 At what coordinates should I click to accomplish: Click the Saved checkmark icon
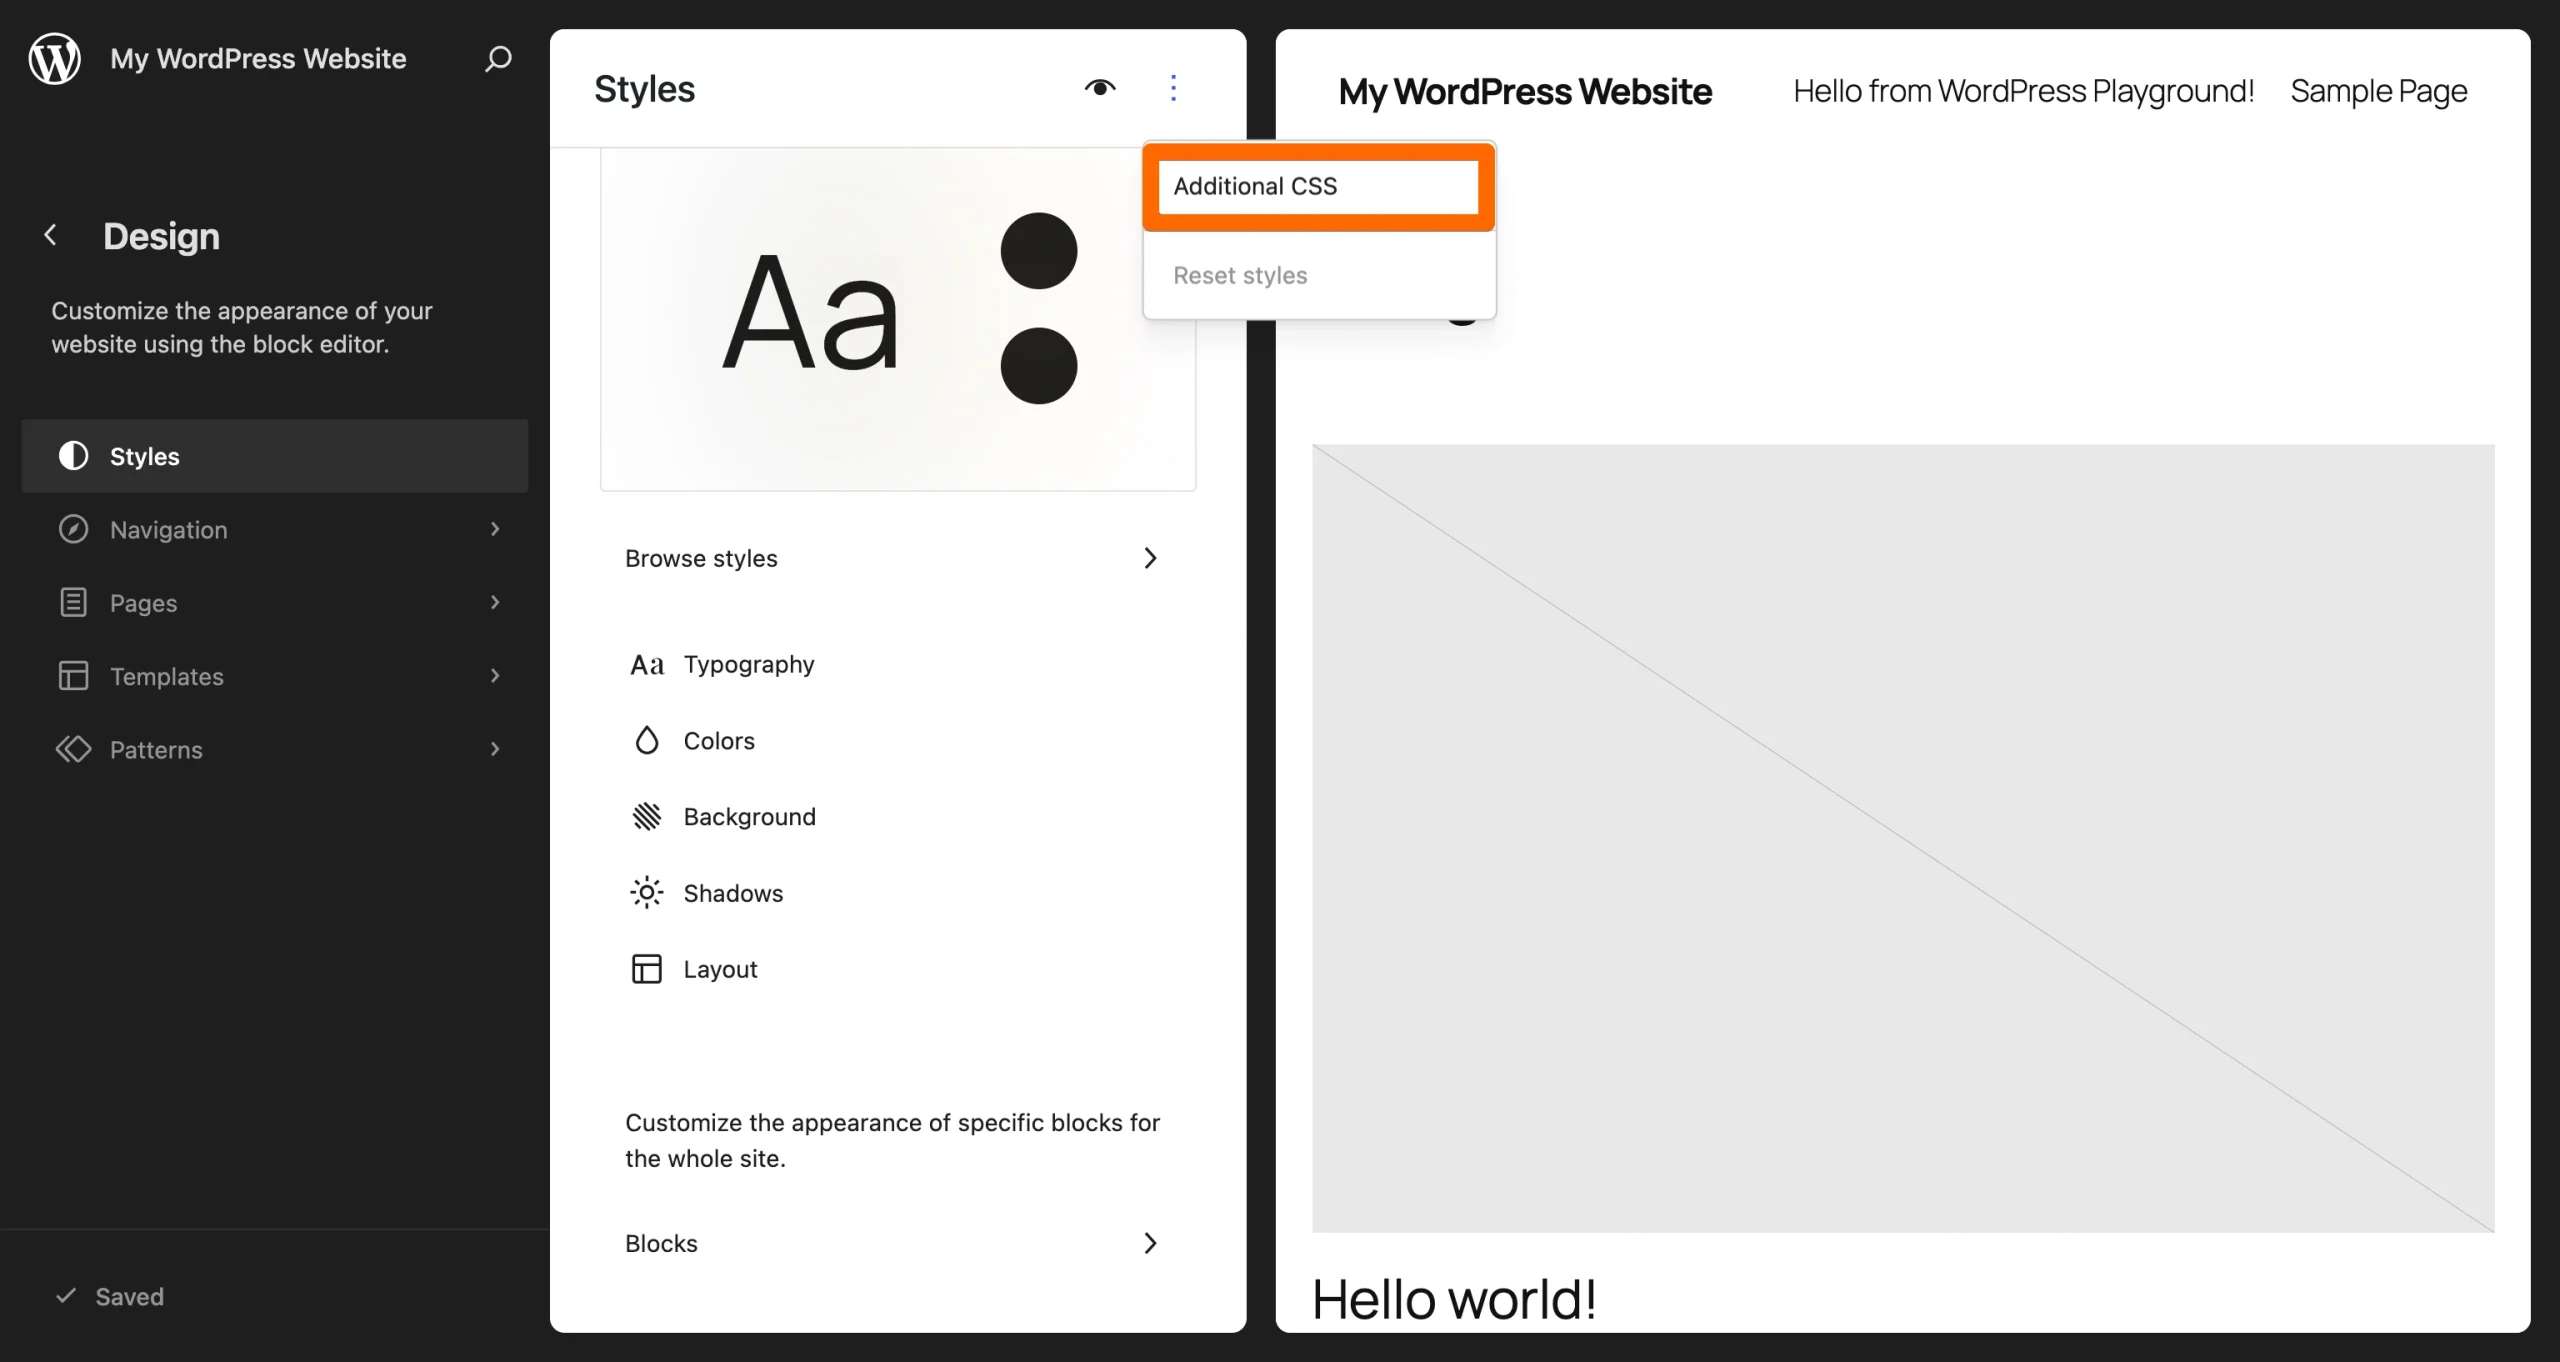(x=66, y=1296)
